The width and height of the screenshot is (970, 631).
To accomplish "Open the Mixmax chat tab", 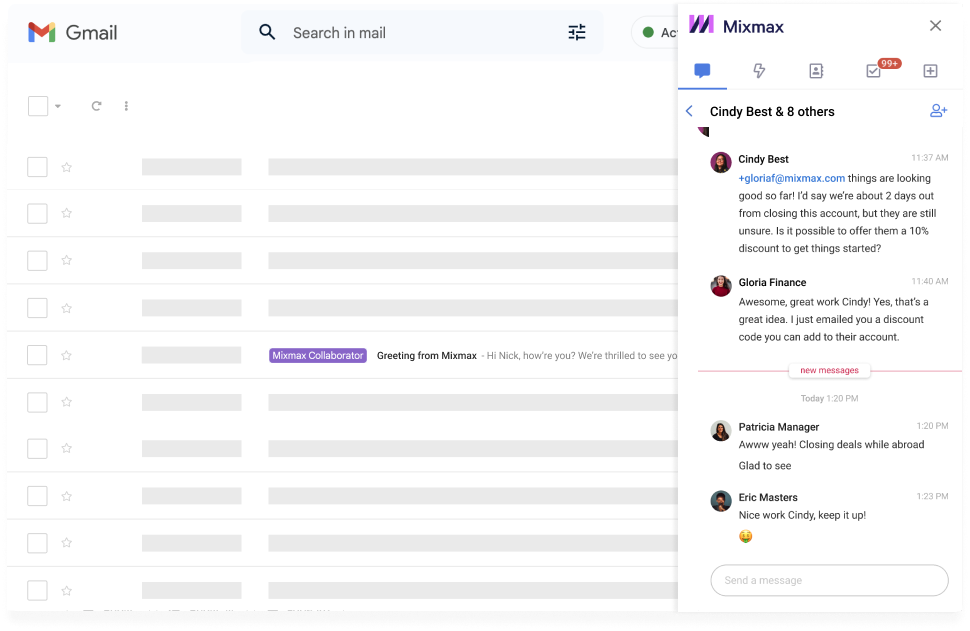I will (702, 71).
